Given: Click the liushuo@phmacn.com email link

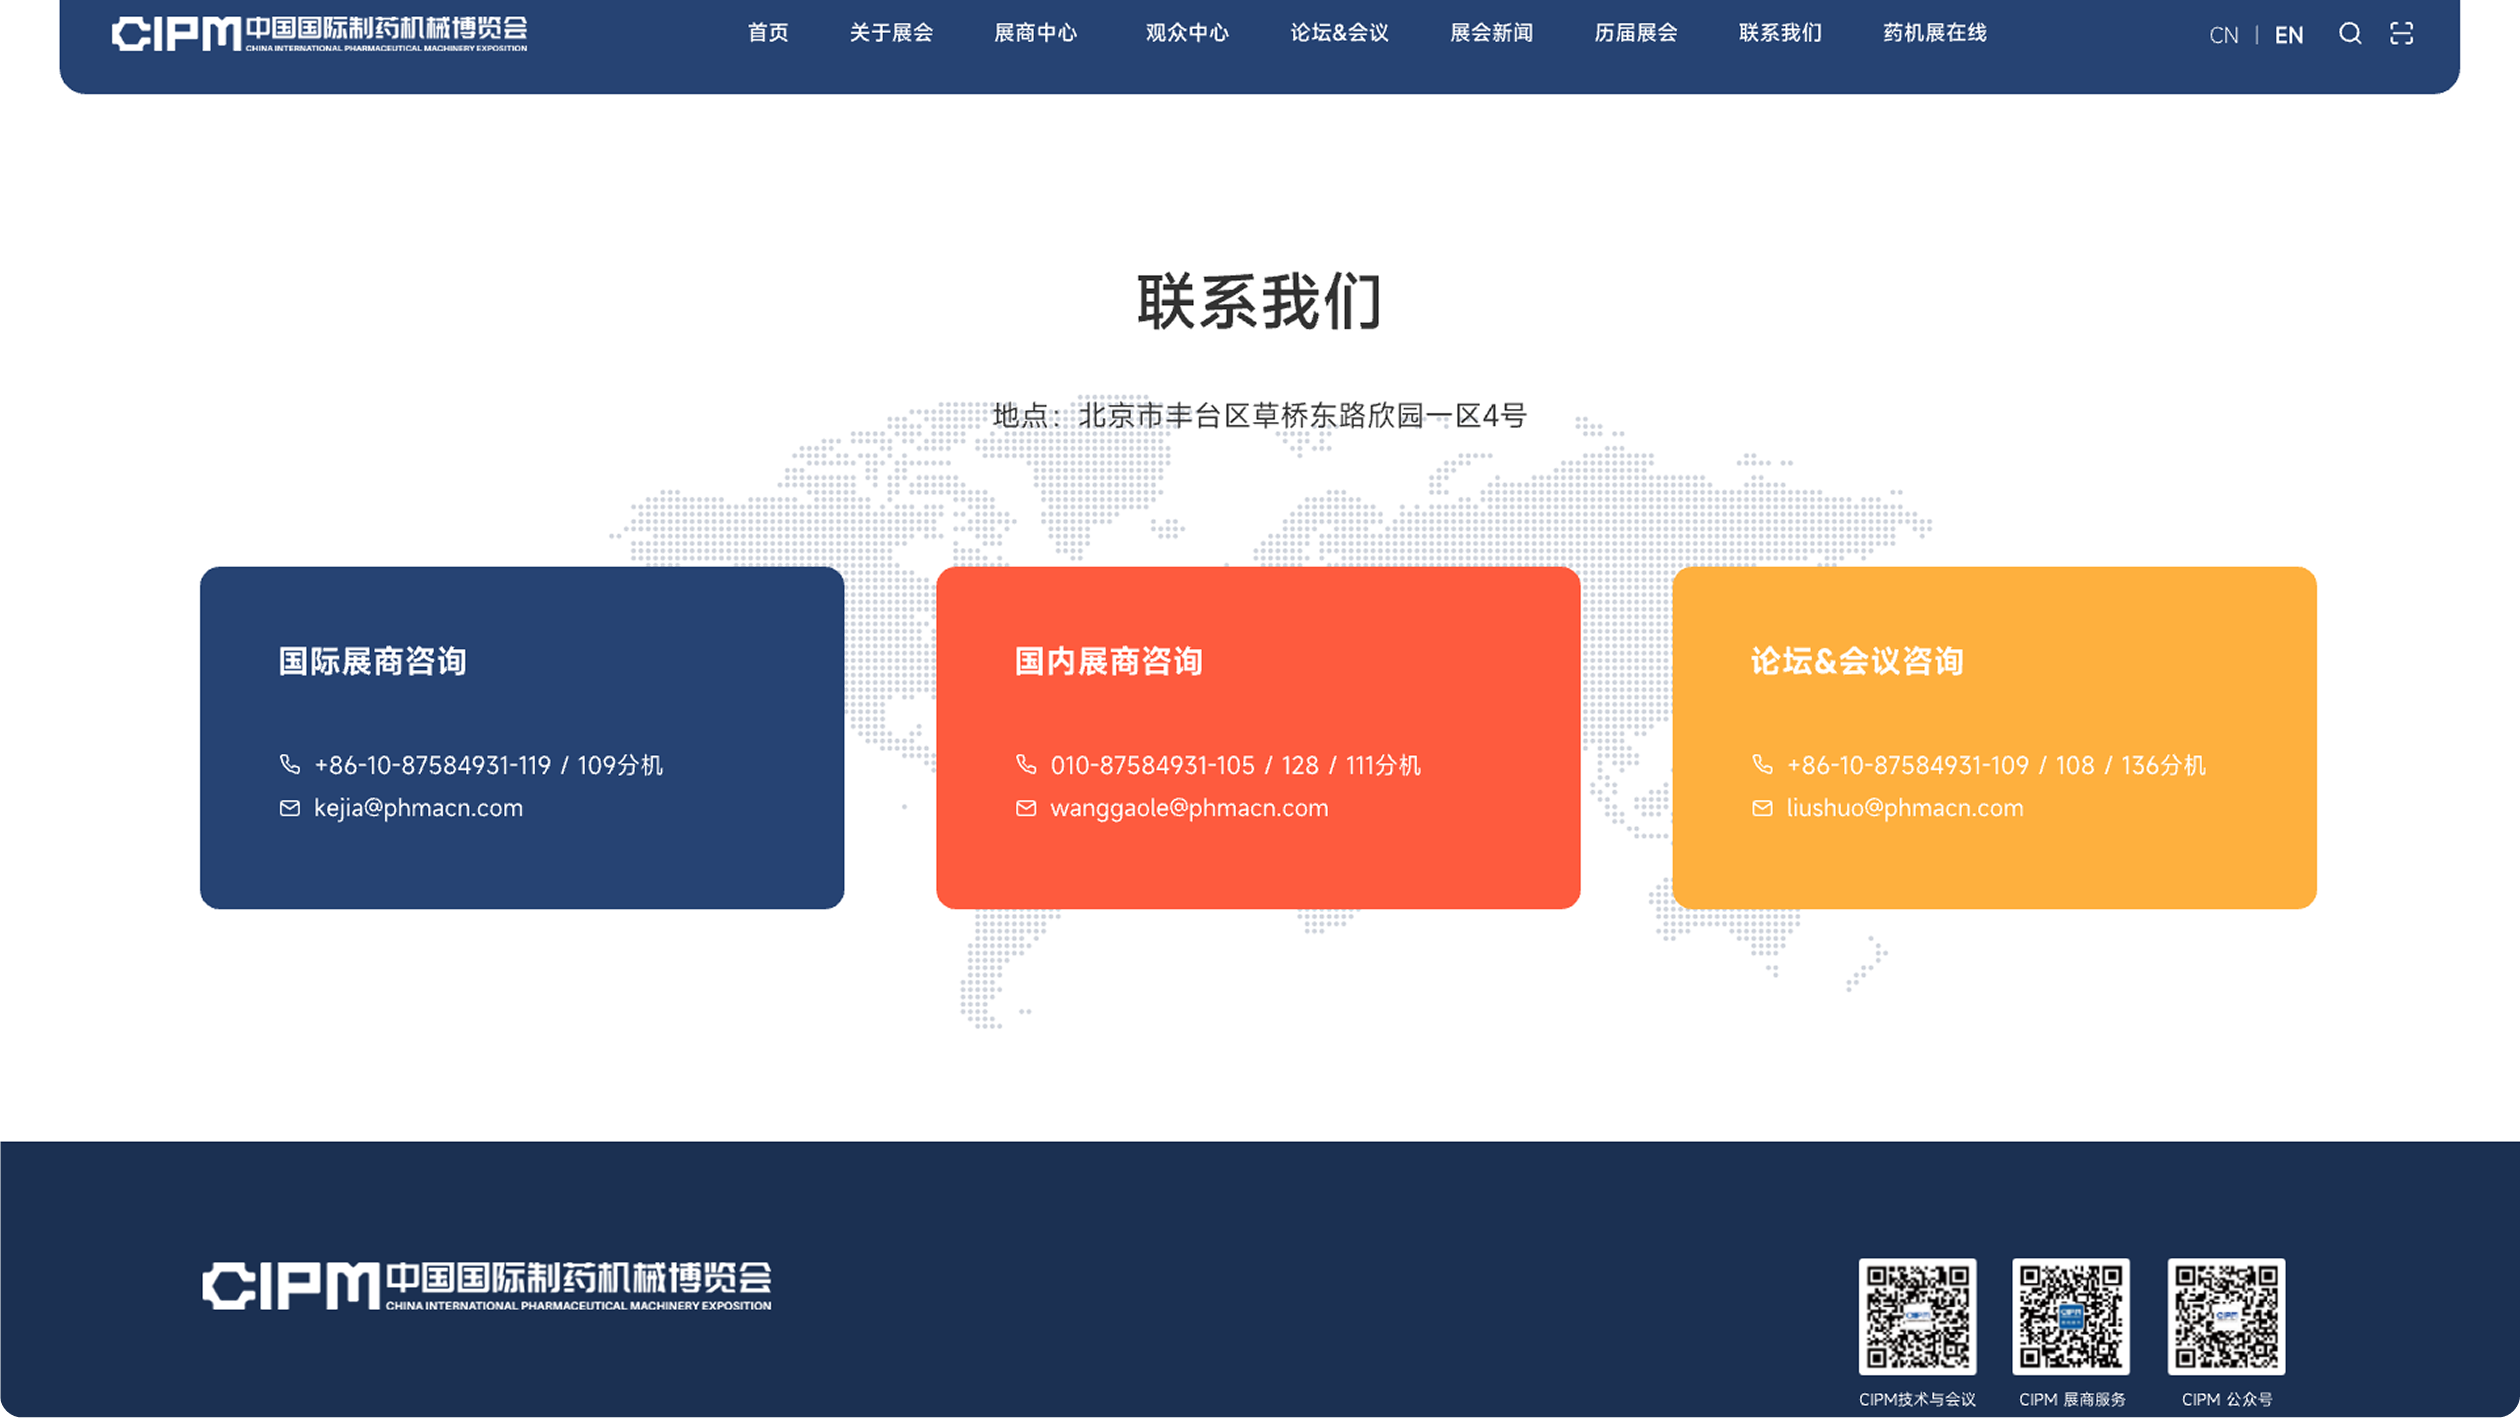Looking at the screenshot, I should (1904, 808).
